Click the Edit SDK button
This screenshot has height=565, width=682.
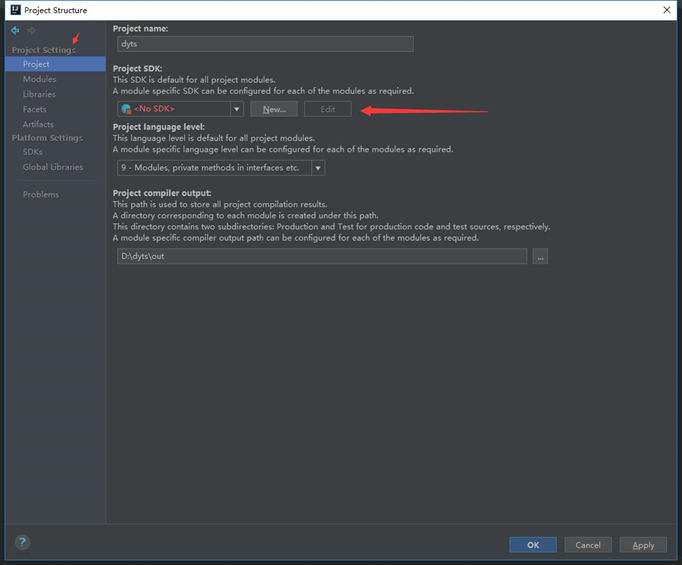pyautogui.click(x=328, y=109)
